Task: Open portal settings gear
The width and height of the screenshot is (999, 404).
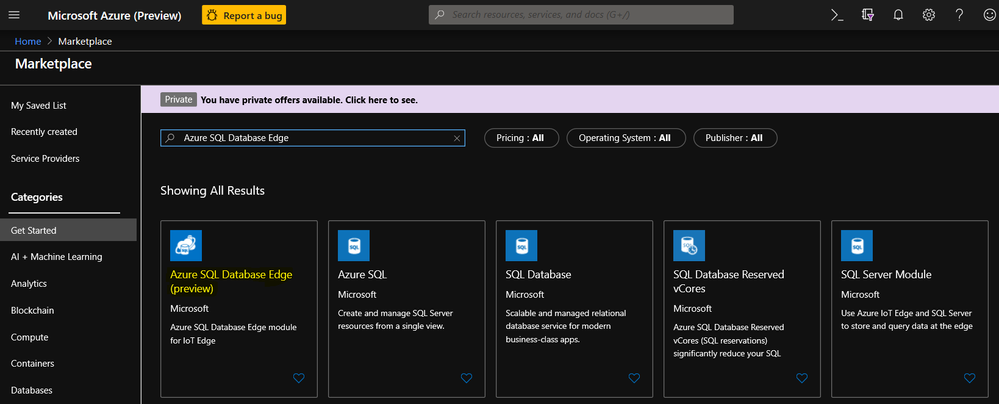Action: click(929, 15)
